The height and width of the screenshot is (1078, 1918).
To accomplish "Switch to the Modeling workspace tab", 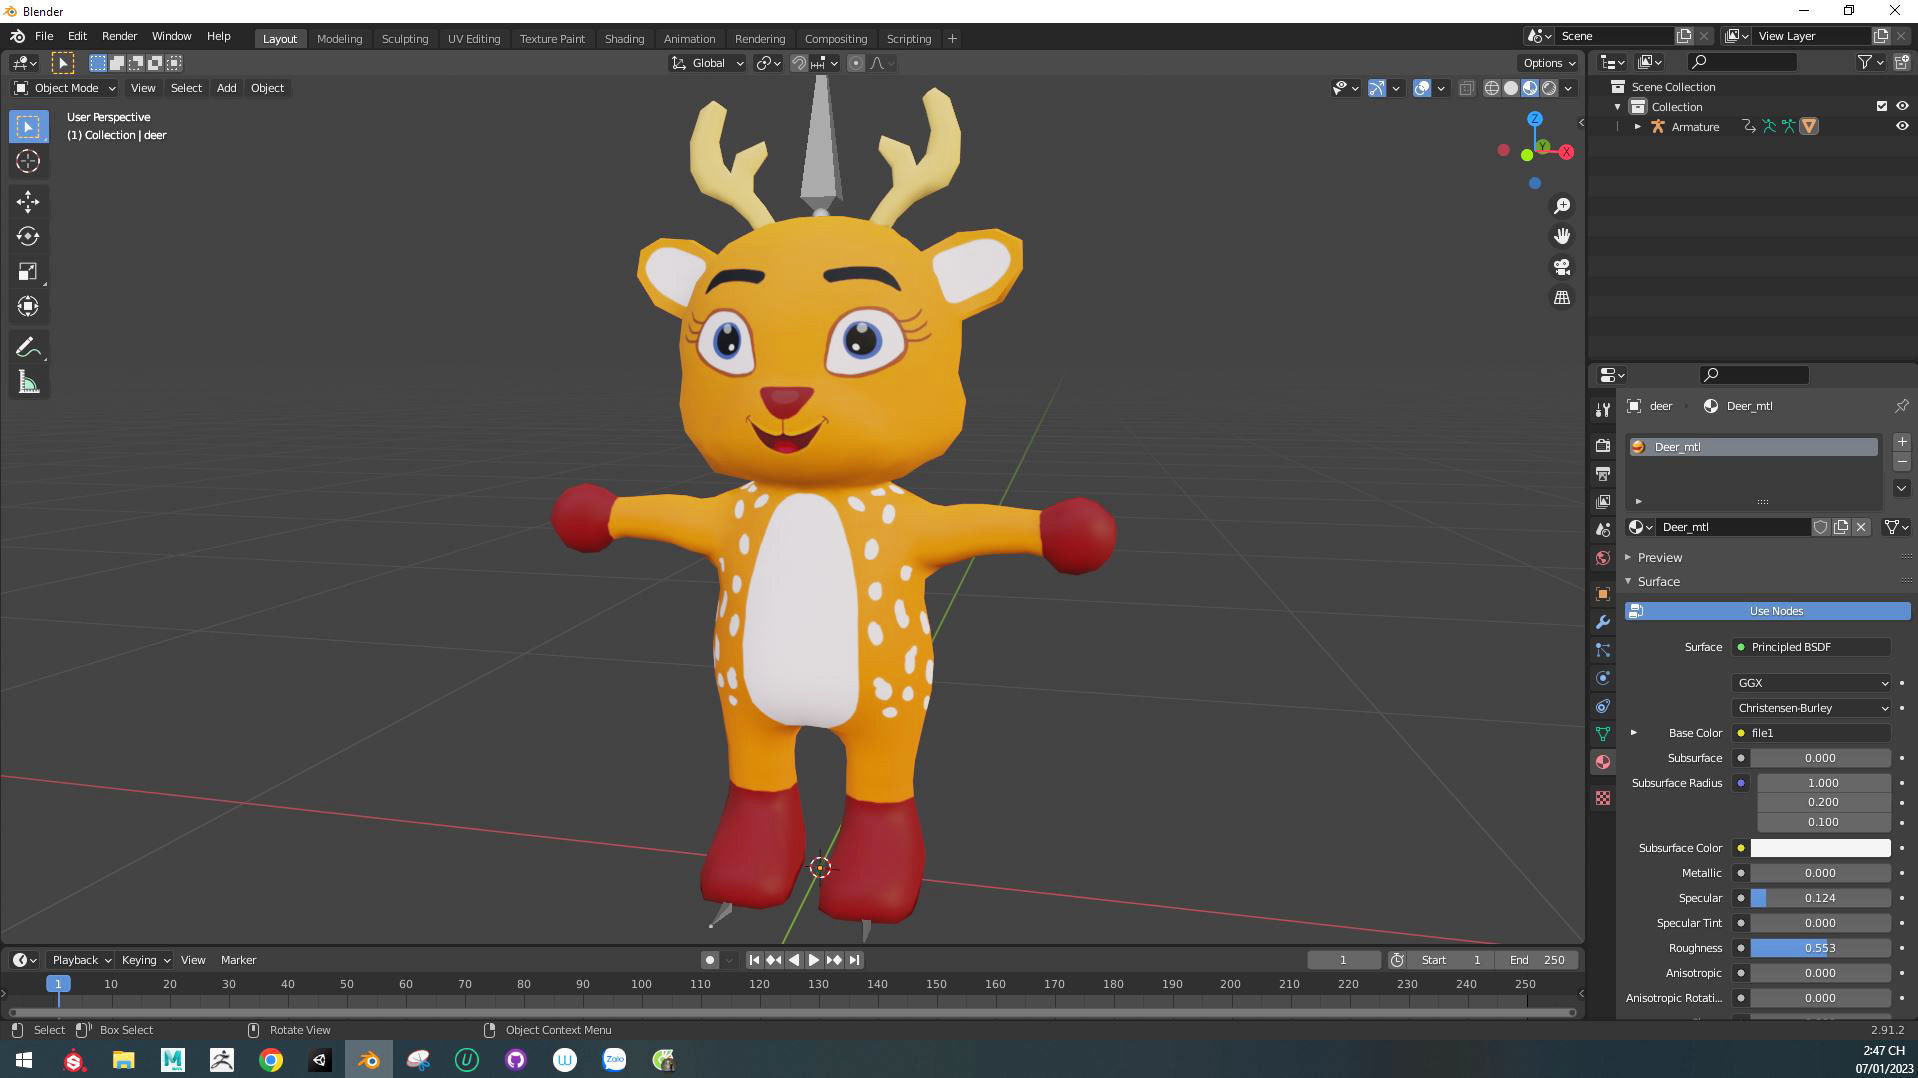I will point(339,38).
